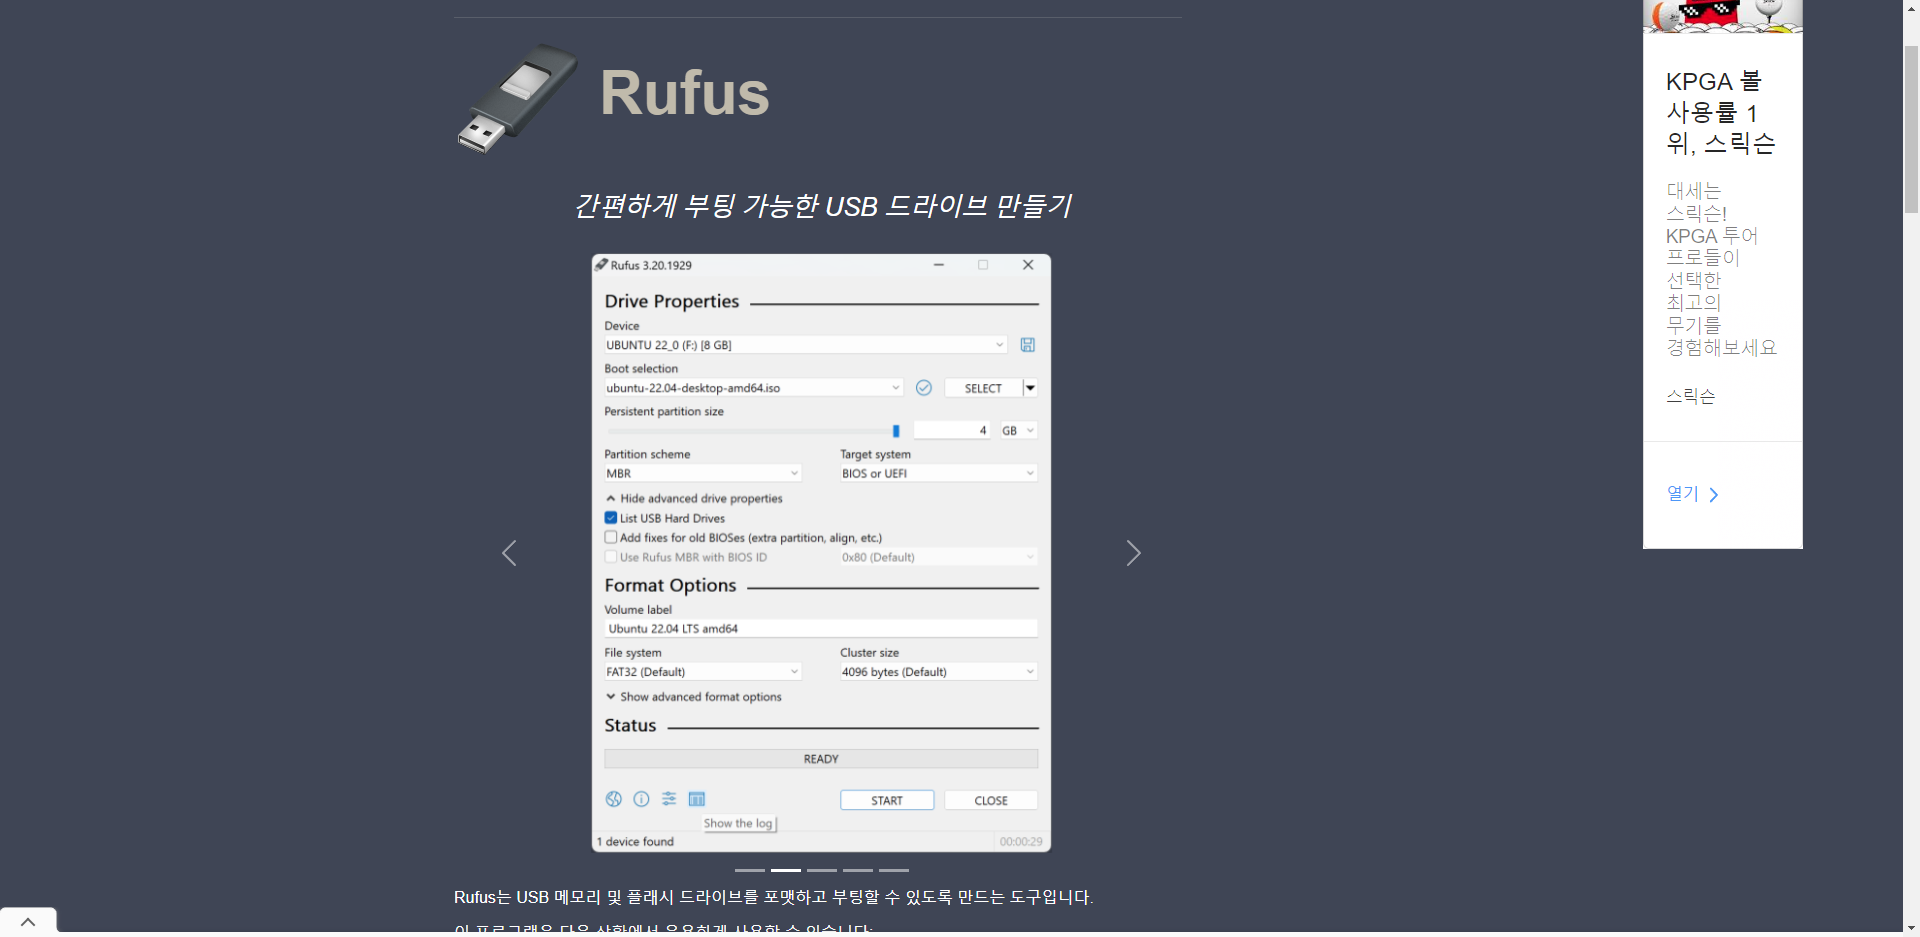Go to previous carousel screenshot

pos(509,553)
